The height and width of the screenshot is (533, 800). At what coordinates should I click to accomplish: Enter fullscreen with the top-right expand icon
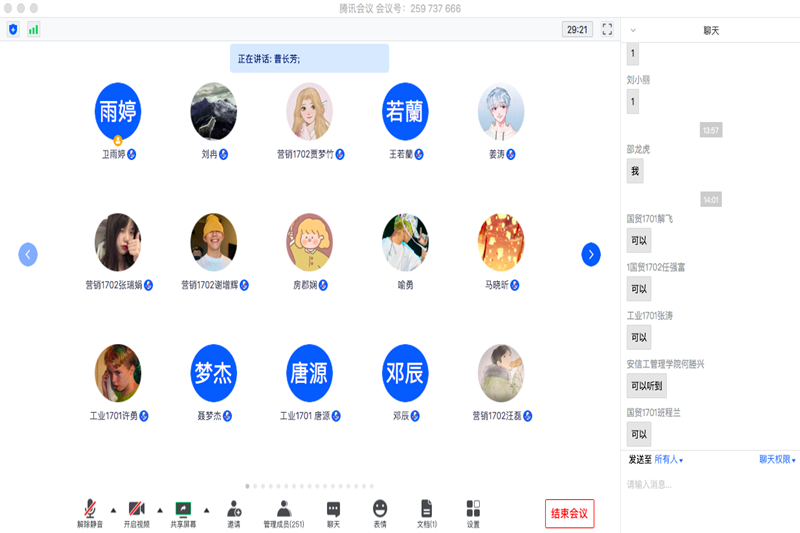tap(607, 30)
